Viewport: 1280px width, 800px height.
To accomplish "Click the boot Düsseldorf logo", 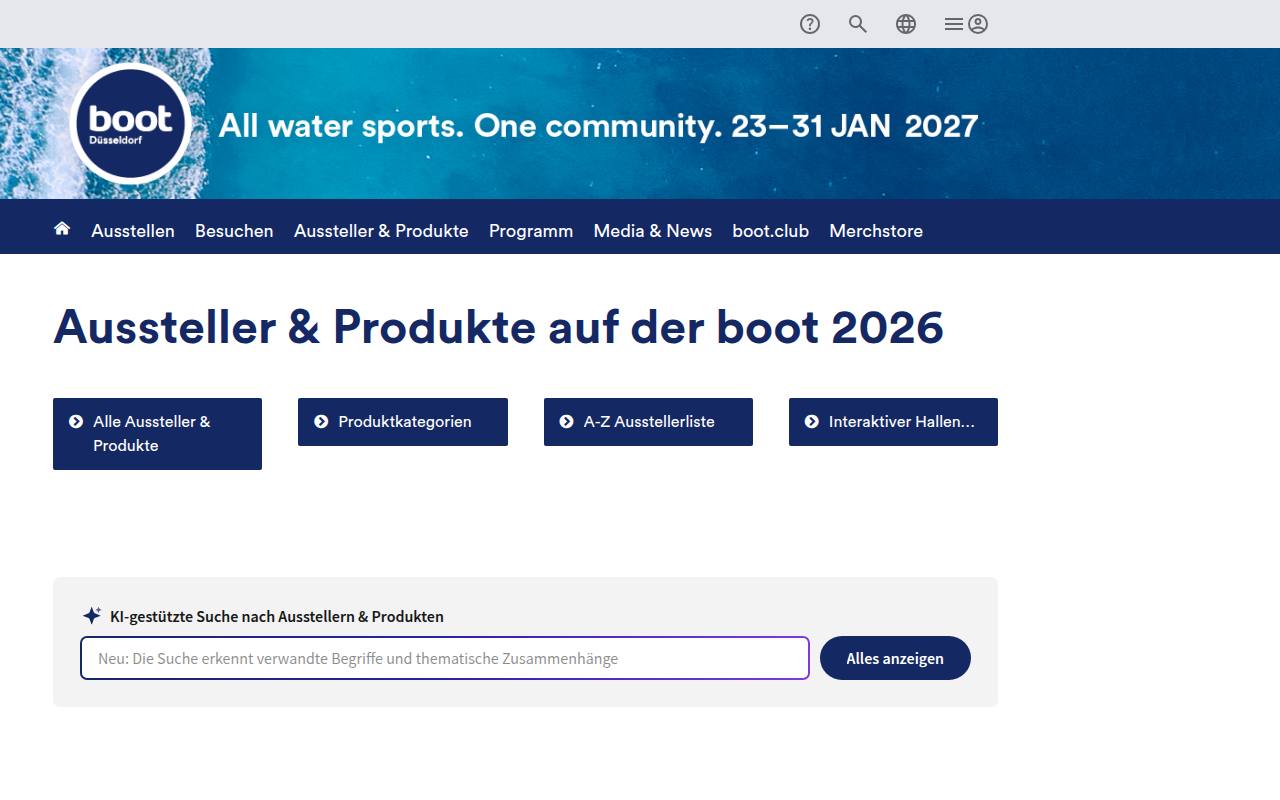I will [x=131, y=124].
